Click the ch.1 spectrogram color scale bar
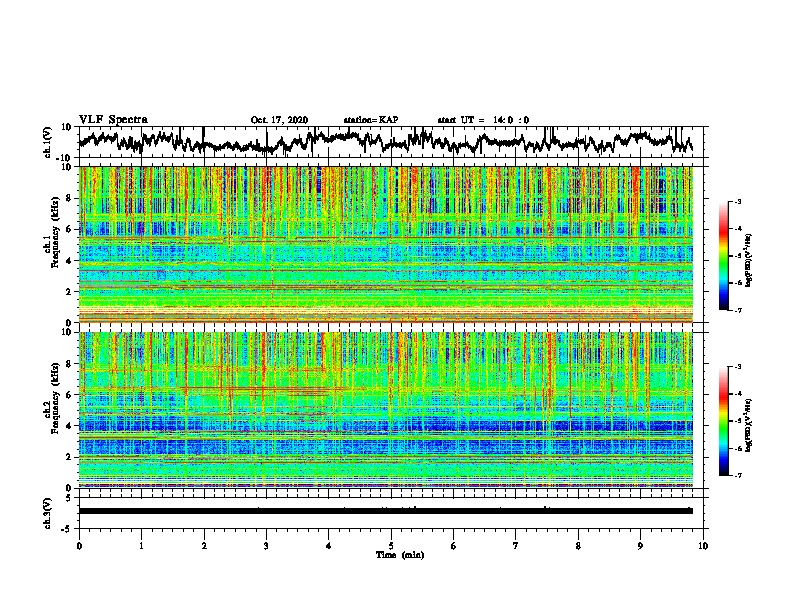Image resolution: width=792 pixels, height=612 pixels. [723, 256]
